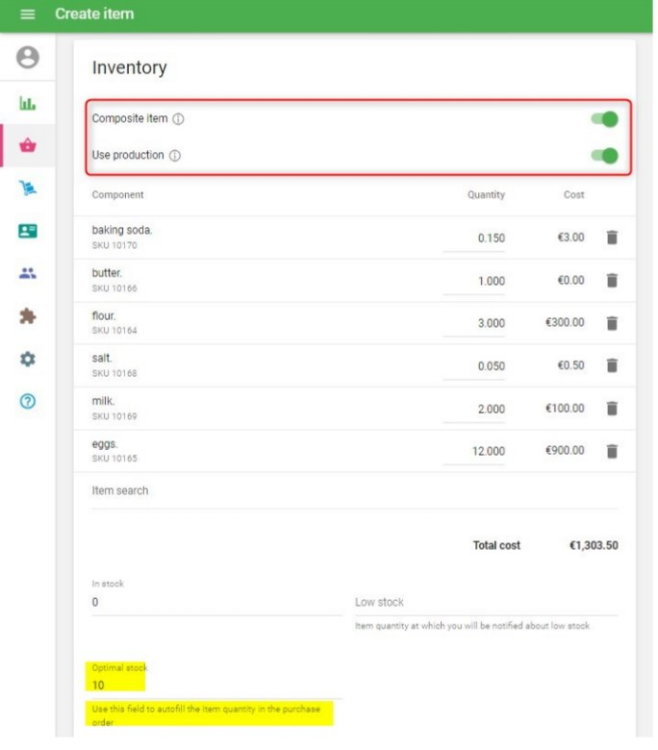Viewport: 658px width, 750px height.
Task: Turn off the Composite item toggle
Action: pos(604,120)
